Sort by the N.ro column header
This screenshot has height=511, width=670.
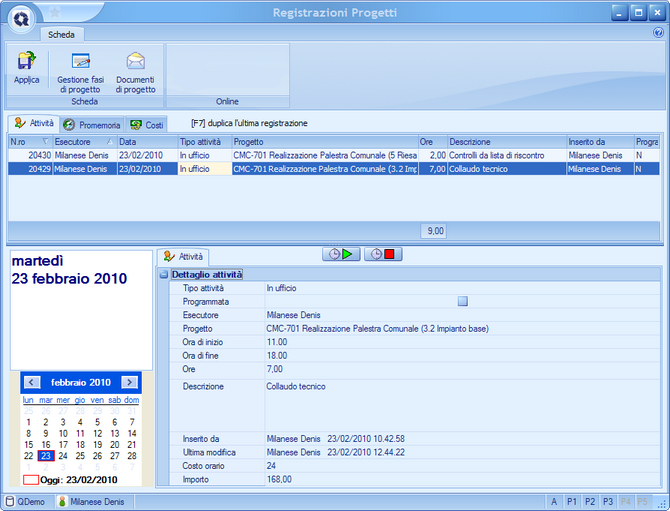30,142
